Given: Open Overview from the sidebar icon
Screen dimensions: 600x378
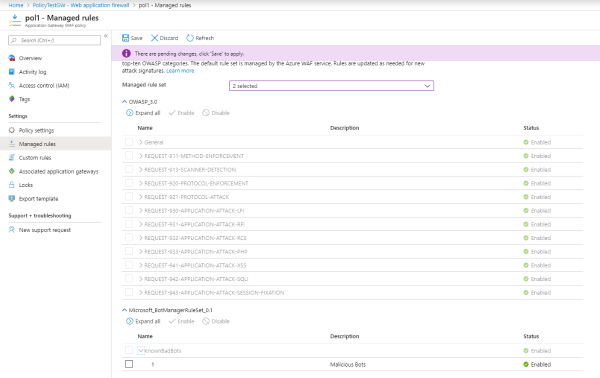Looking at the screenshot, I should [x=11, y=58].
